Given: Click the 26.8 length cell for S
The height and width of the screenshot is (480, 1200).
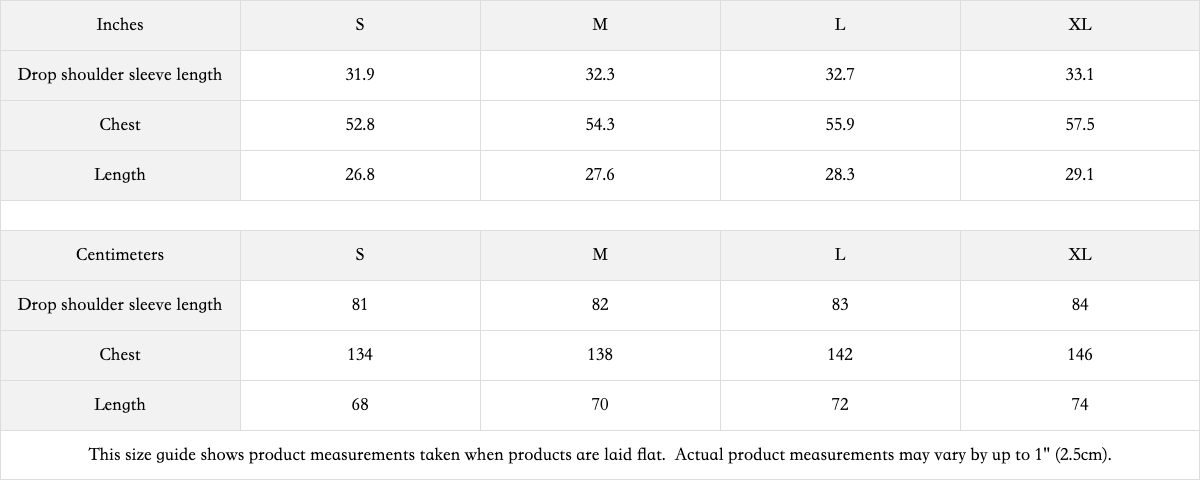Looking at the screenshot, I should 360,175.
